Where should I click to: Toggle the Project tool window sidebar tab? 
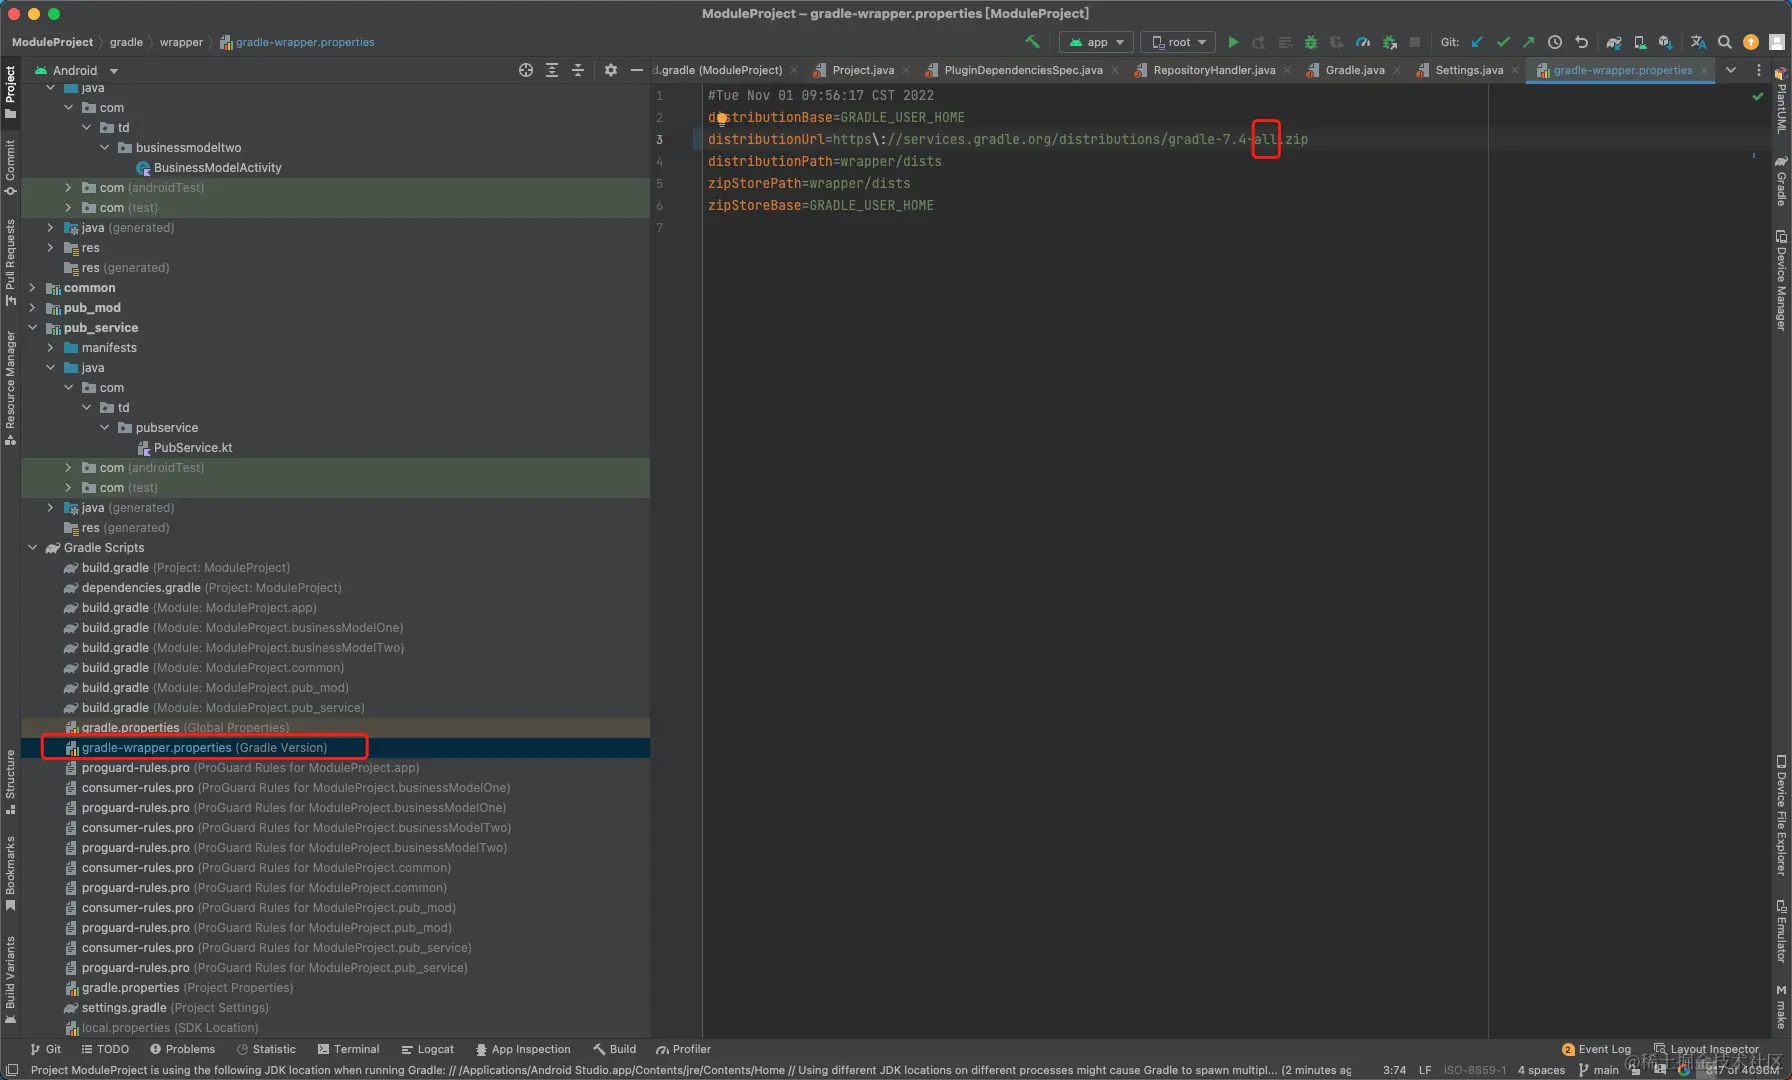point(10,90)
